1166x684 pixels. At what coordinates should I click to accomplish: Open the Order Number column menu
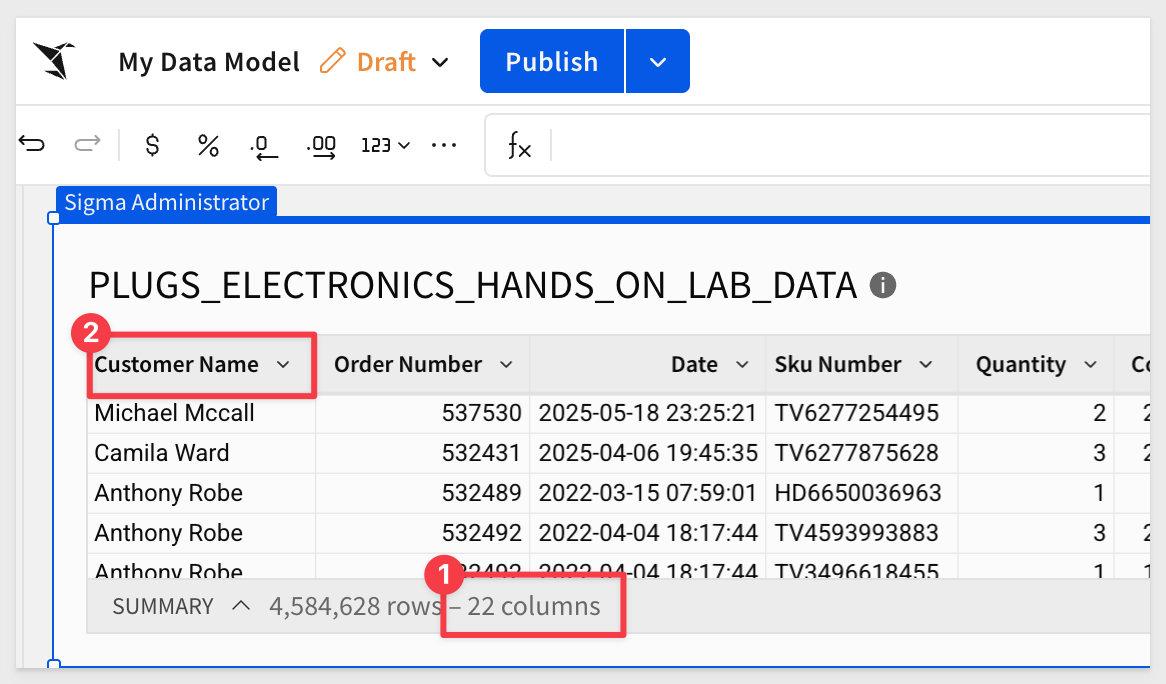pyautogui.click(x=506, y=364)
